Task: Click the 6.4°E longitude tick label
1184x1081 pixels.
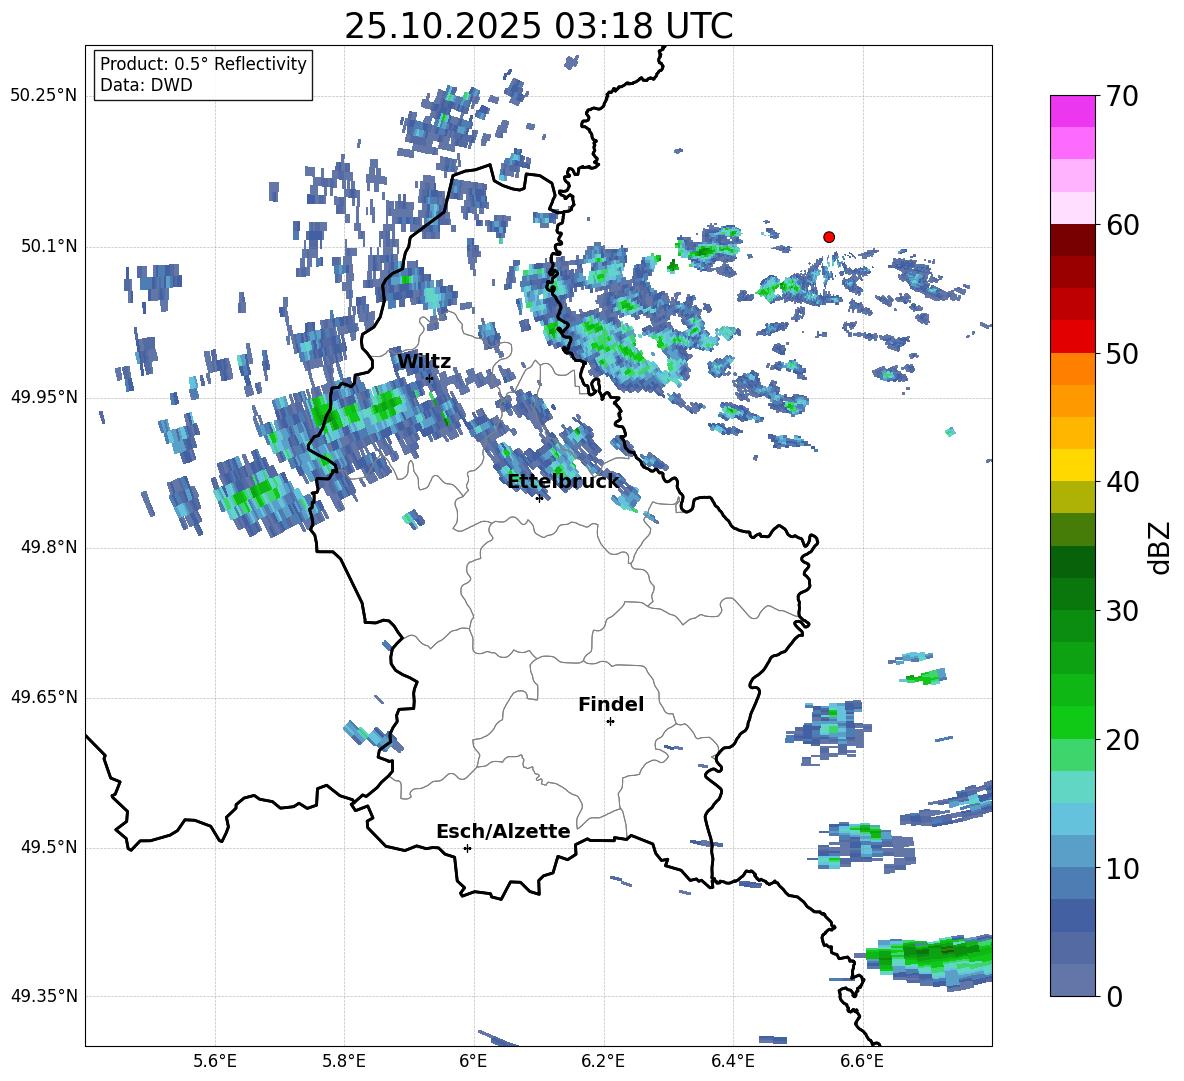Action: click(x=732, y=1061)
